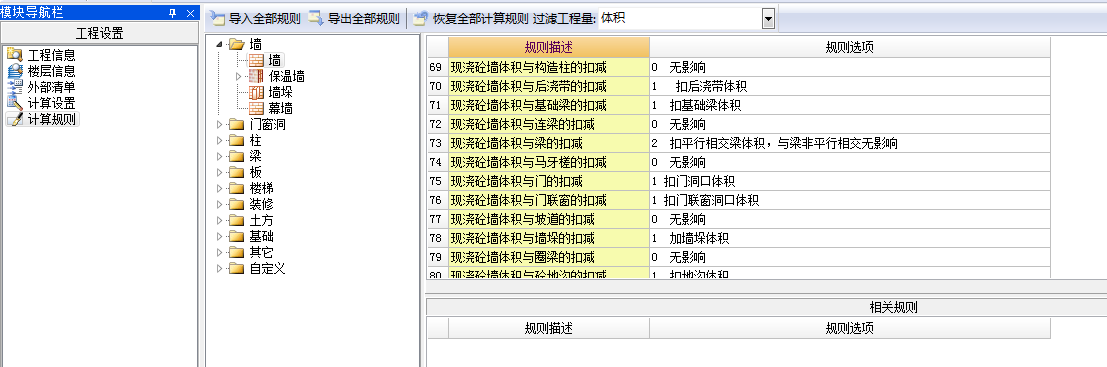Expand the 装修 tree node

coord(220,205)
